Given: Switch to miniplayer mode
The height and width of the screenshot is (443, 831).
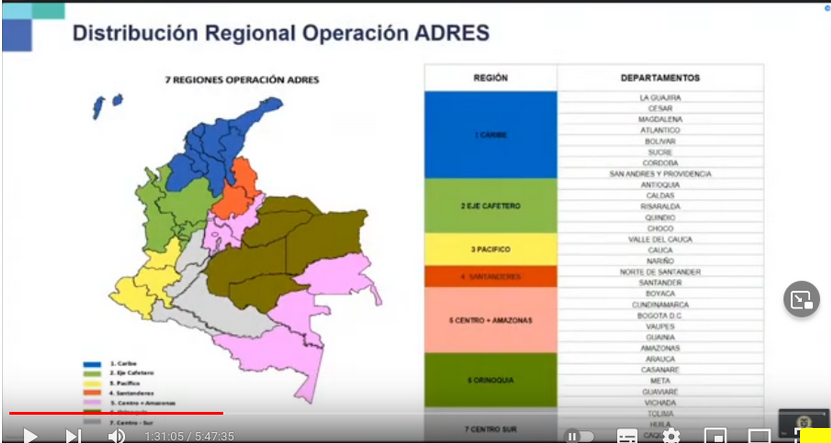Looking at the screenshot, I should (715, 437).
